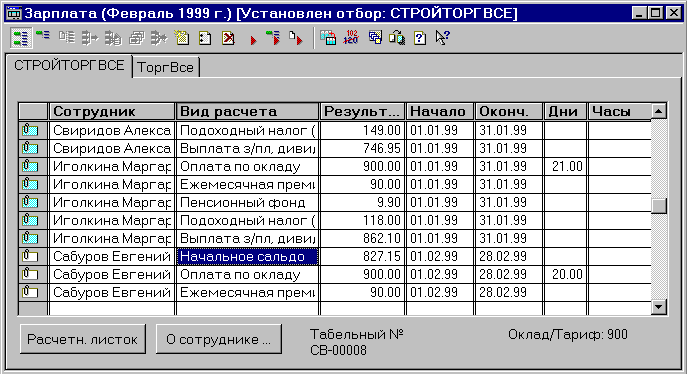687x374 pixels.
Task: Click the Часы column header
Action: coord(620,111)
